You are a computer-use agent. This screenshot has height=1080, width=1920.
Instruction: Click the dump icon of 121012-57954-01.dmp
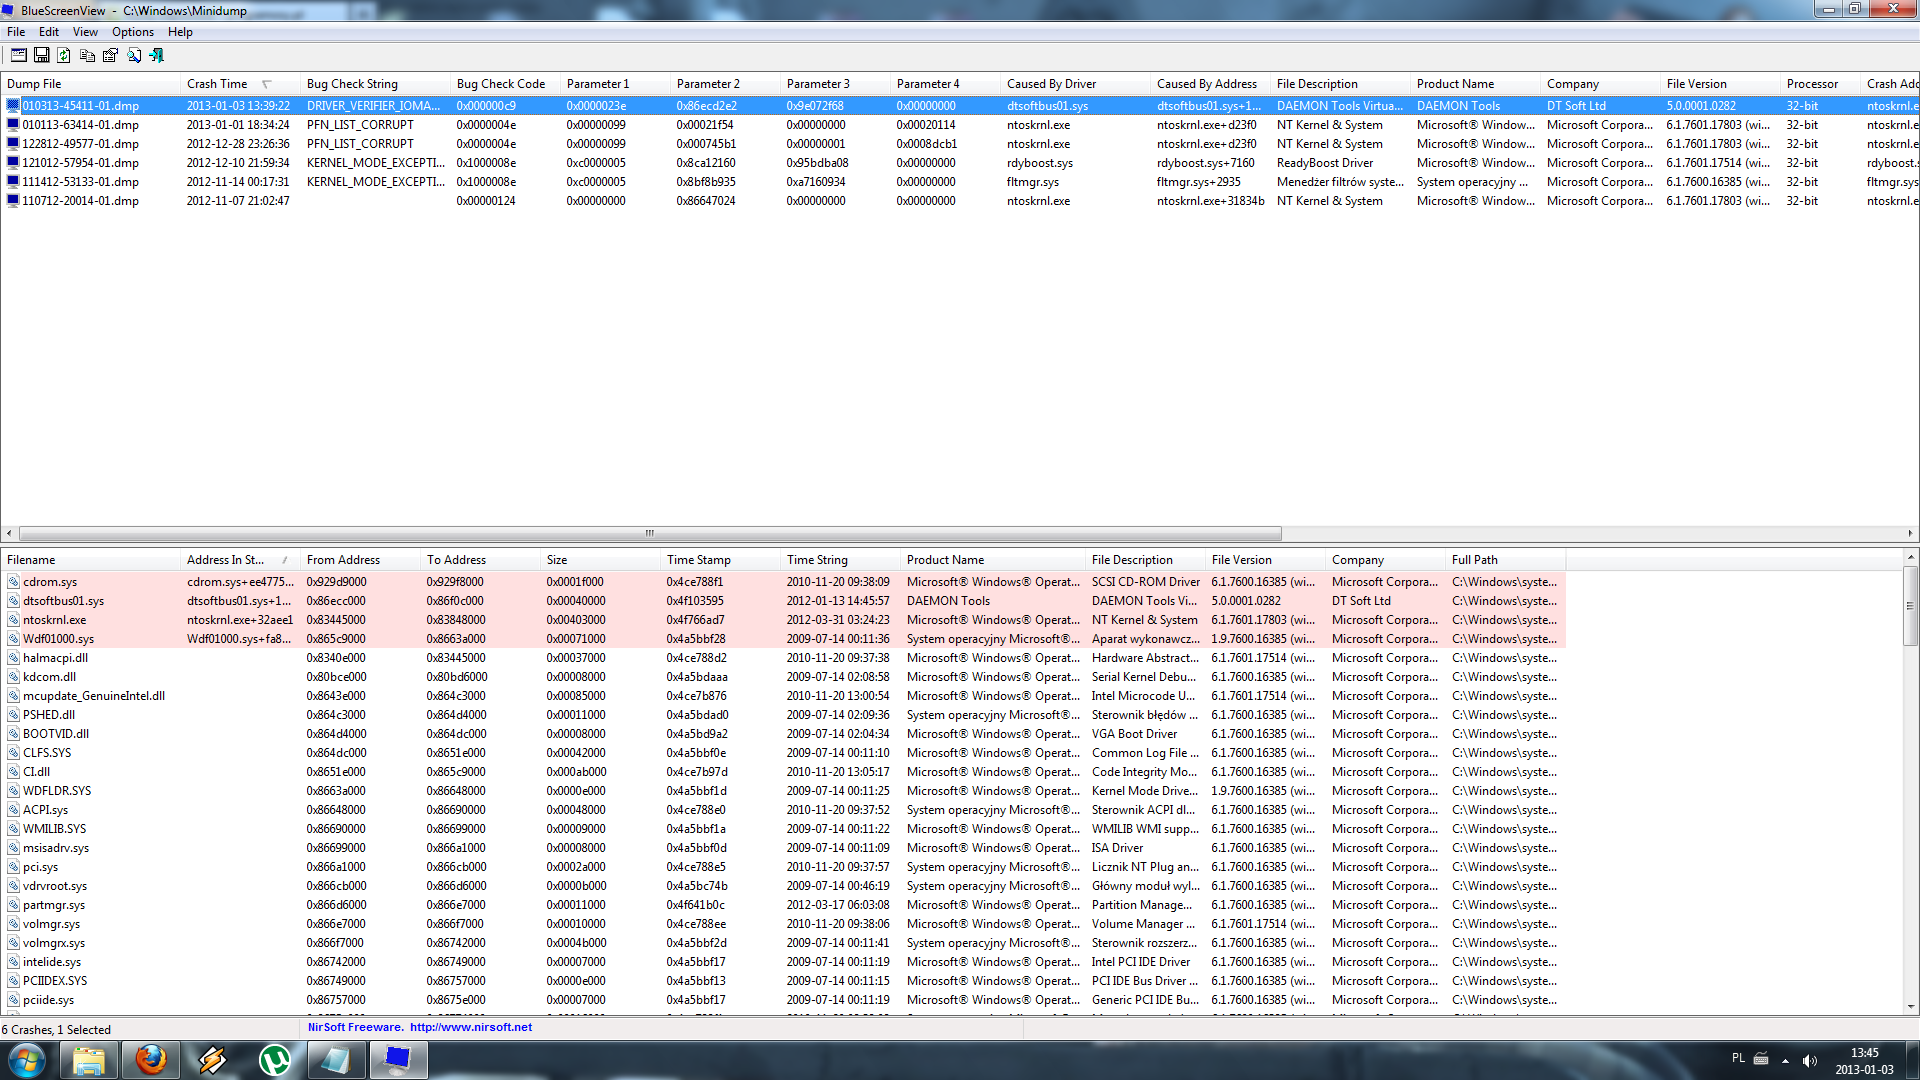click(13, 163)
